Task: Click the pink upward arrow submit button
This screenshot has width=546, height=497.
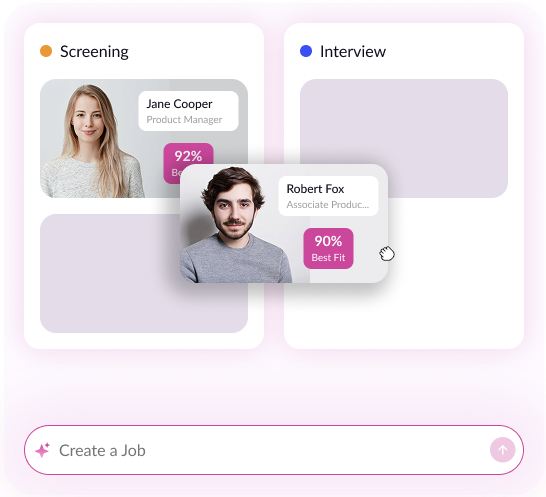Action: tap(502, 450)
